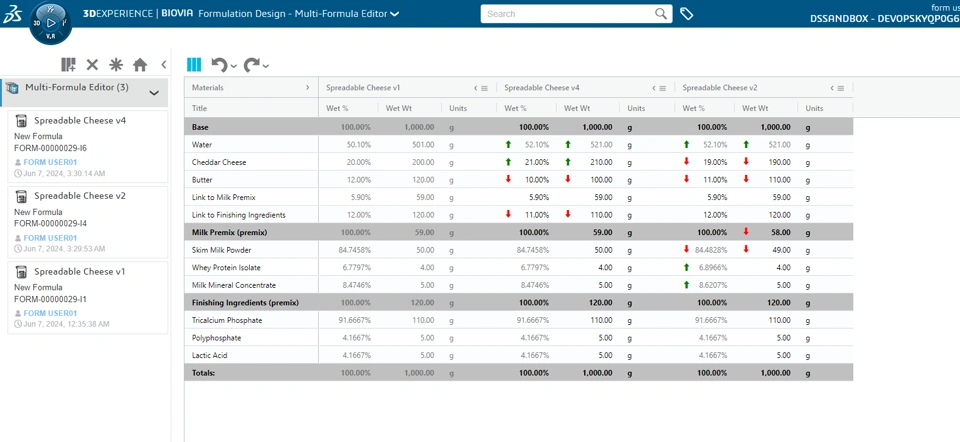Click the add column grid icon
Screen dimensions: 960x442
point(68,64)
